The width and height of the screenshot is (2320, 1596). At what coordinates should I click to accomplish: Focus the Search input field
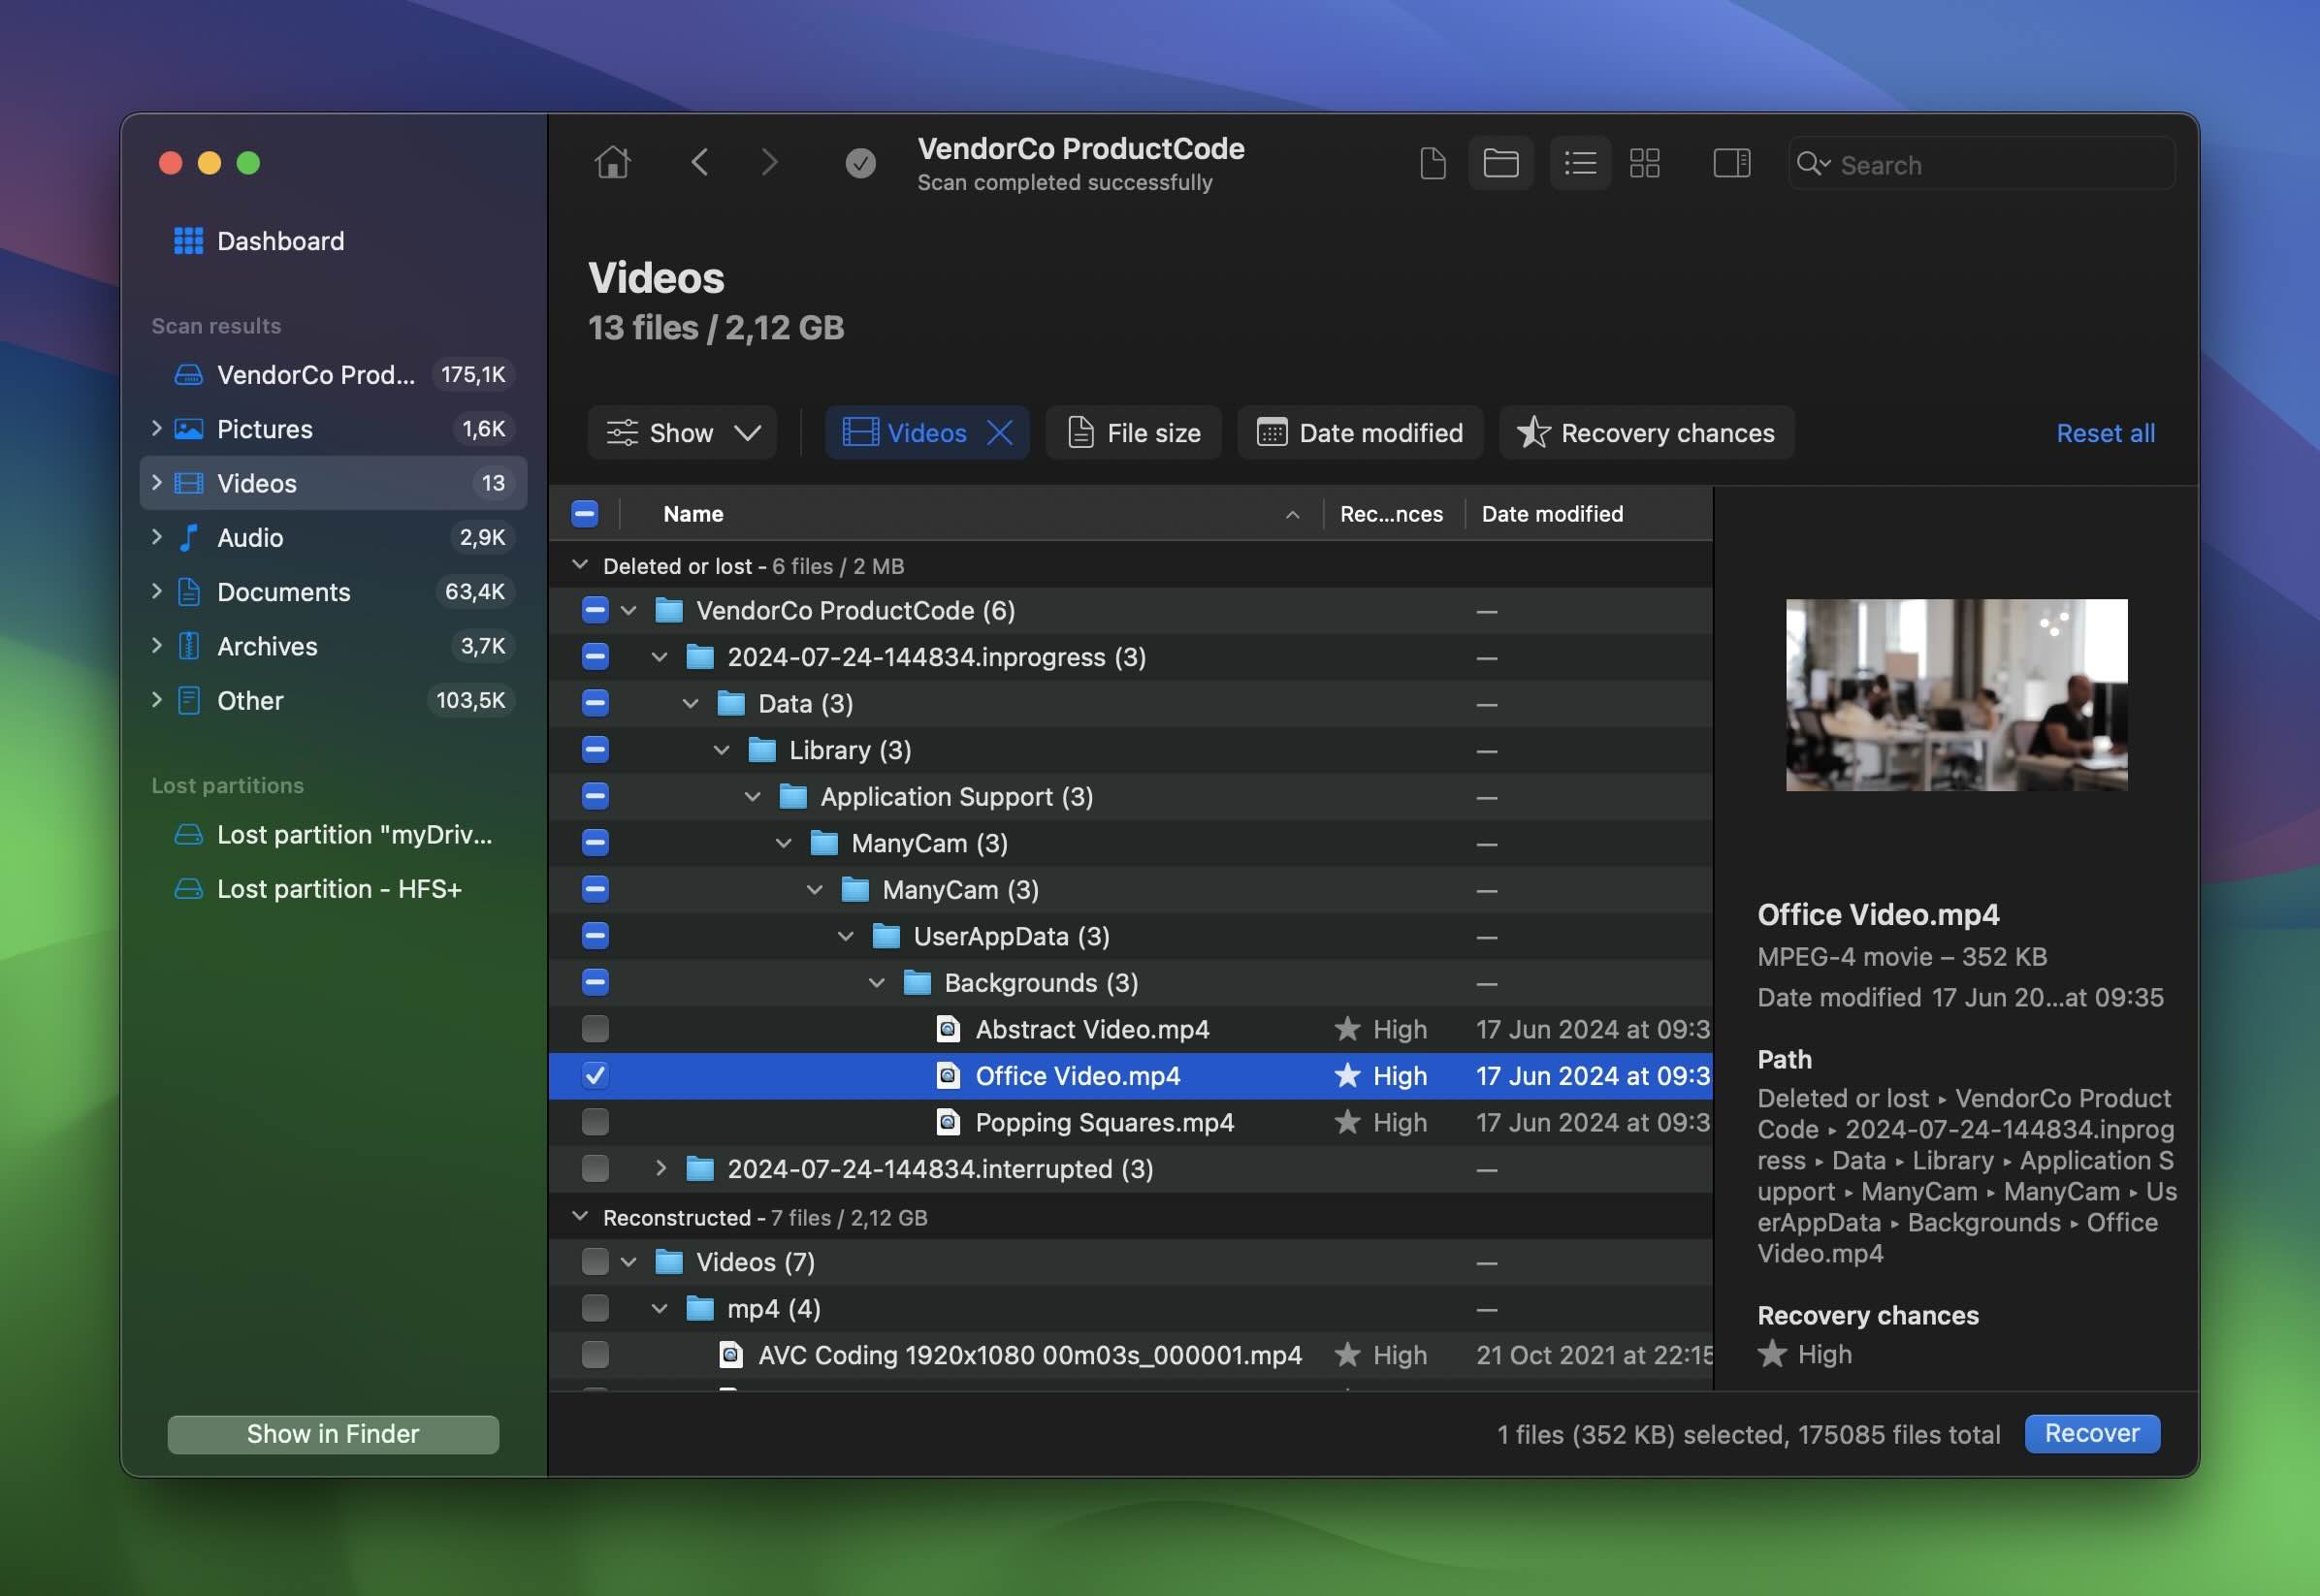(x=1981, y=164)
